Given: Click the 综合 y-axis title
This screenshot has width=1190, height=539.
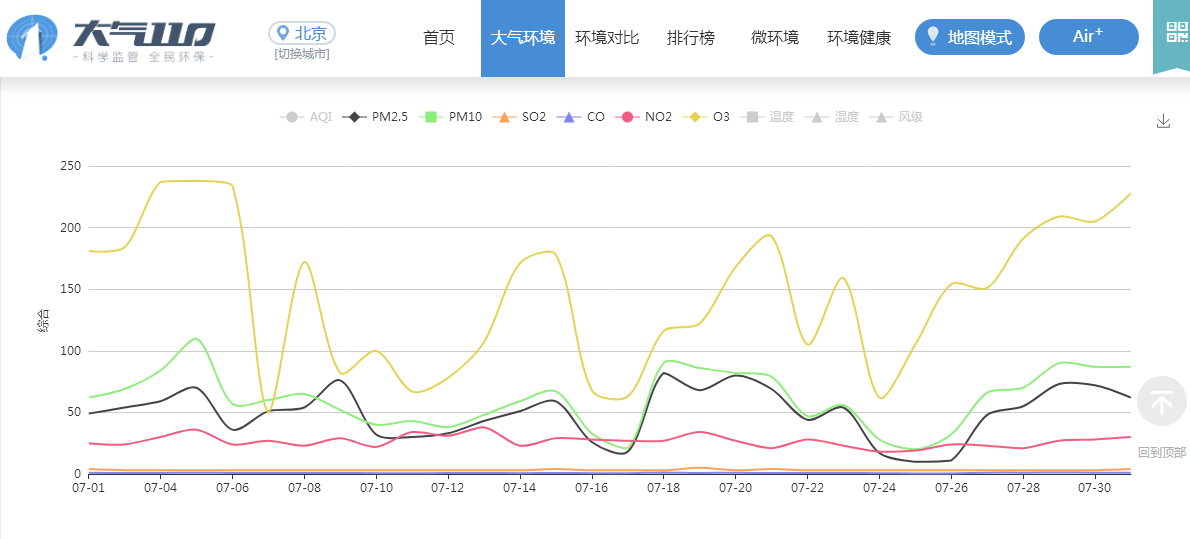Looking at the screenshot, I should pyautogui.click(x=42, y=320).
